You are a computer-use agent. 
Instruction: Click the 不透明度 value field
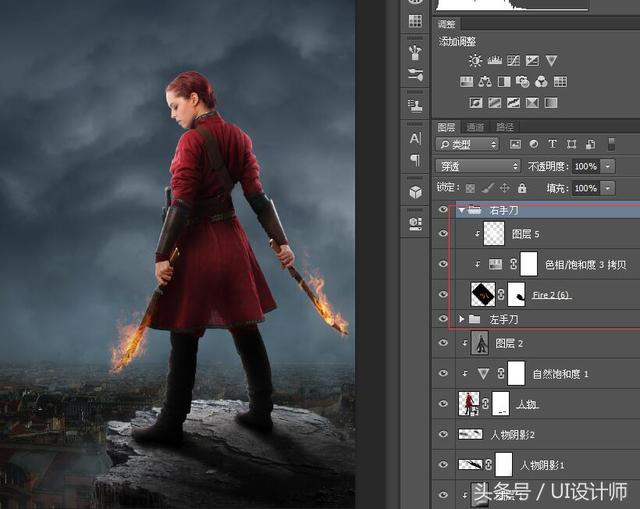[586, 166]
